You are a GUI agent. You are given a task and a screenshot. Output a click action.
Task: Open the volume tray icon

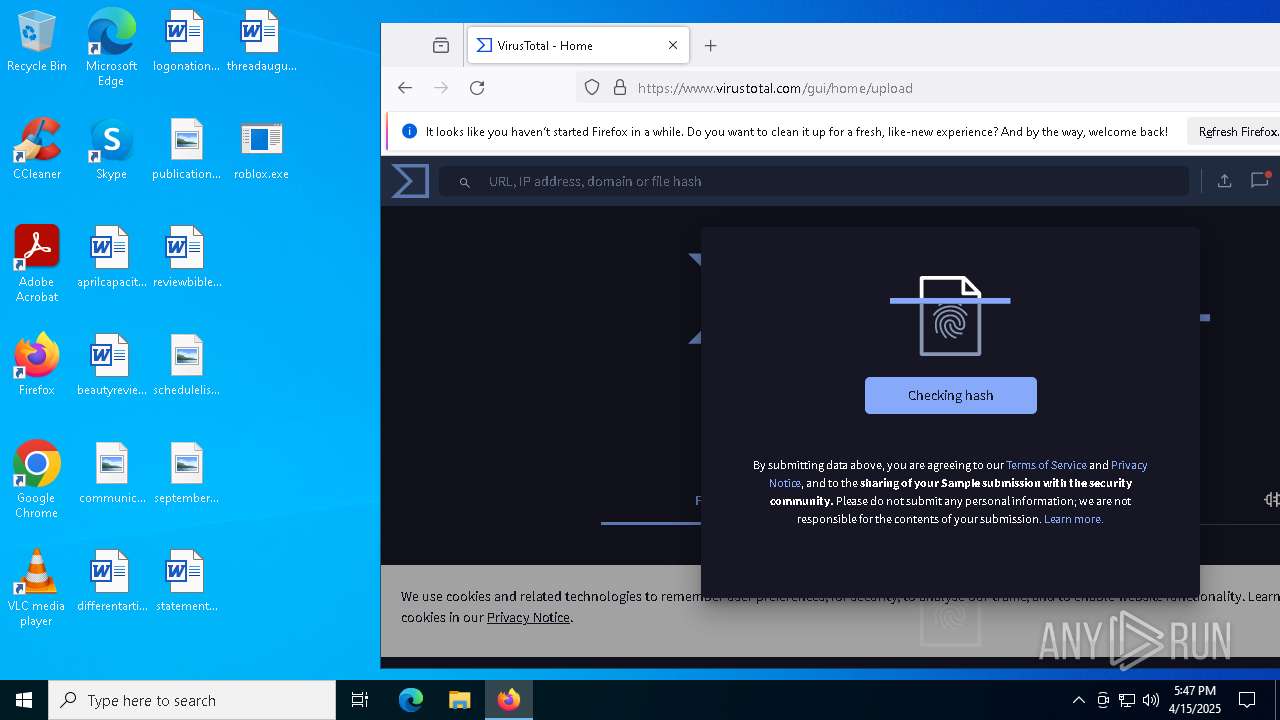[x=1151, y=700]
